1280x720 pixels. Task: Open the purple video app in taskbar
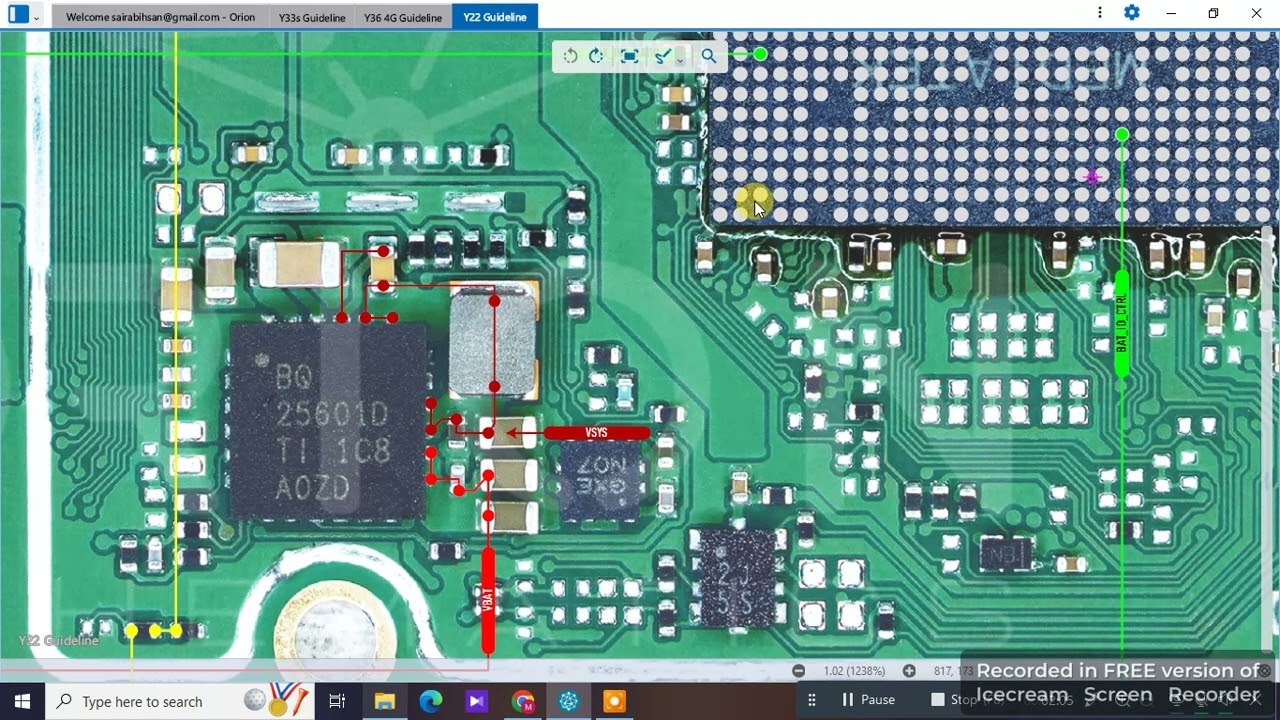point(476,701)
